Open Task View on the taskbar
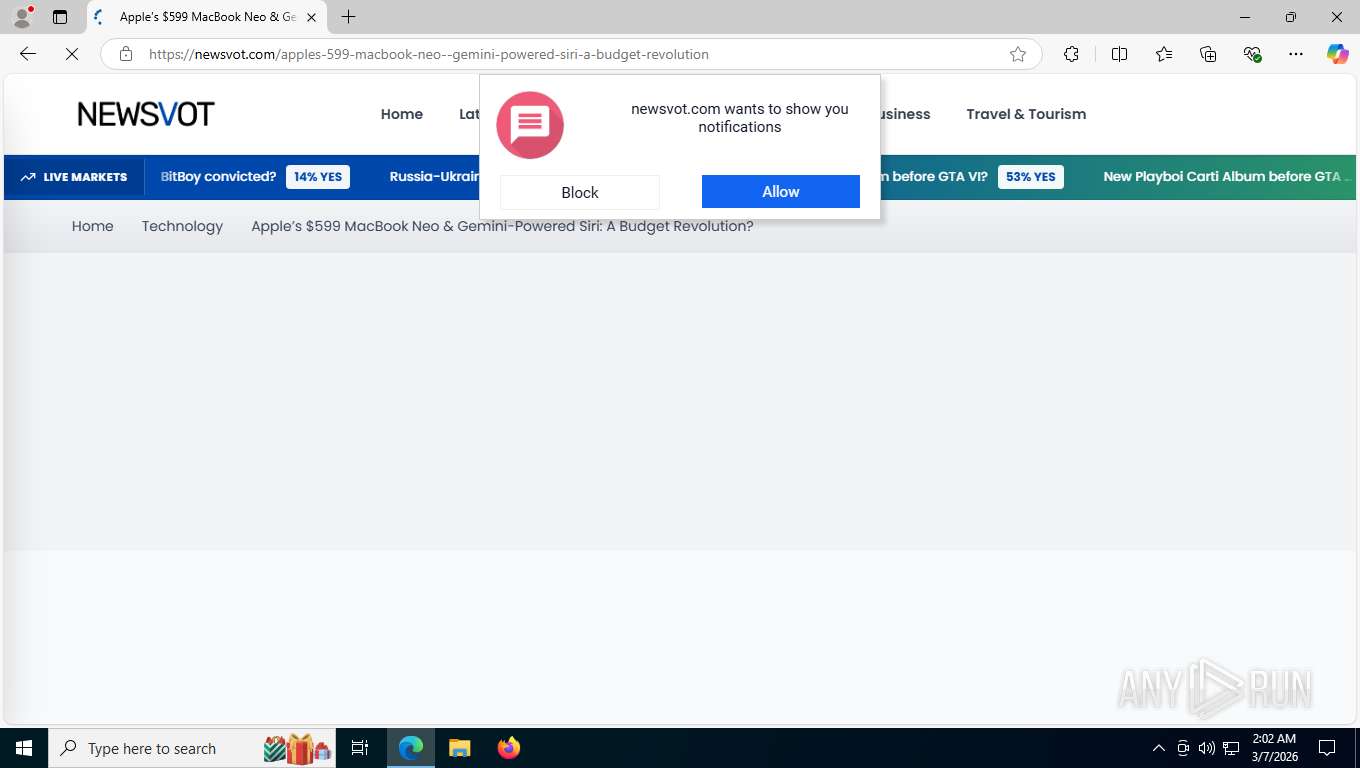Screen dimensions: 1360x768 360,748
